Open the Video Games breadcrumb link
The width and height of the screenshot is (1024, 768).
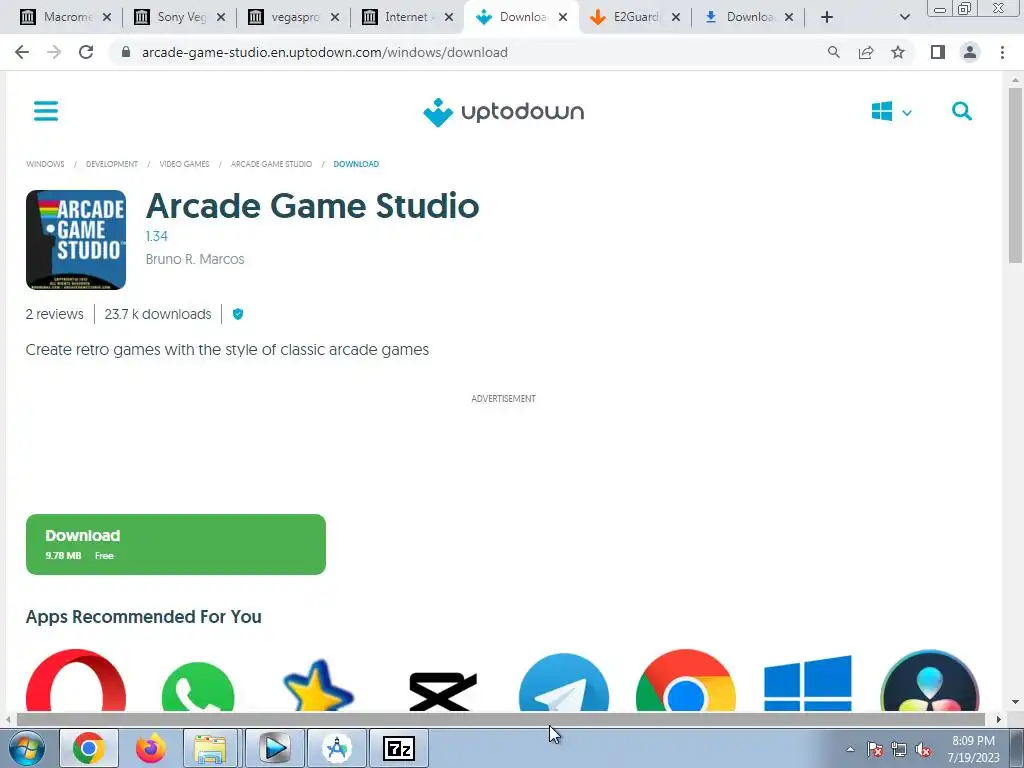pyautogui.click(x=184, y=164)
